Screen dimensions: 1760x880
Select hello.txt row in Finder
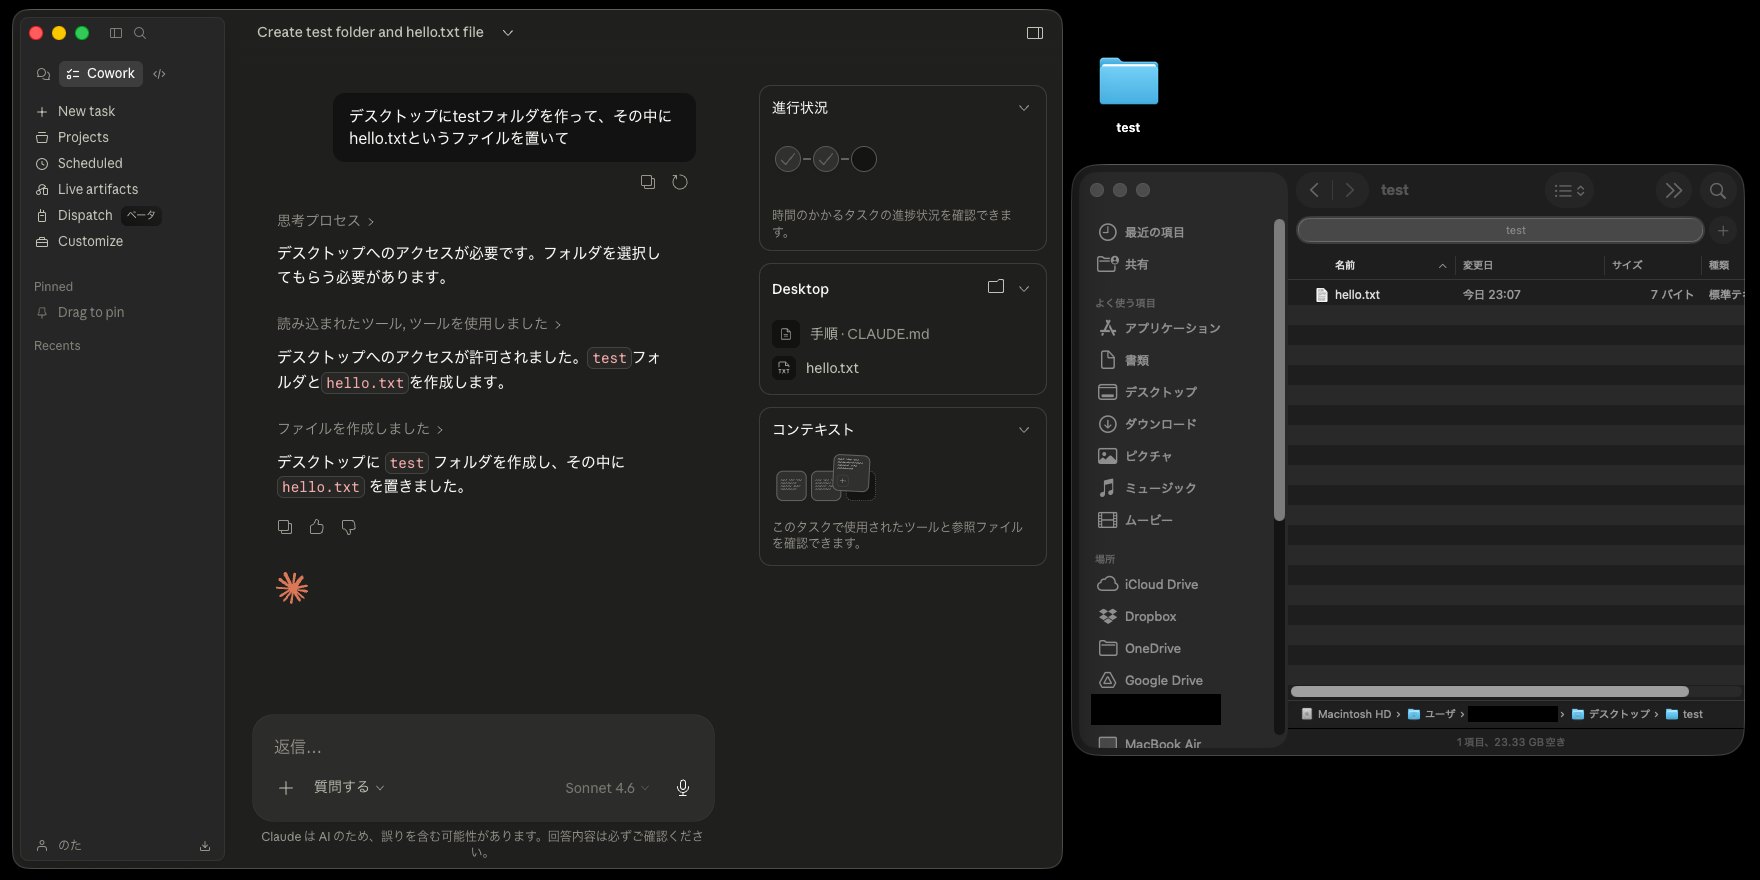(1515, 295)
